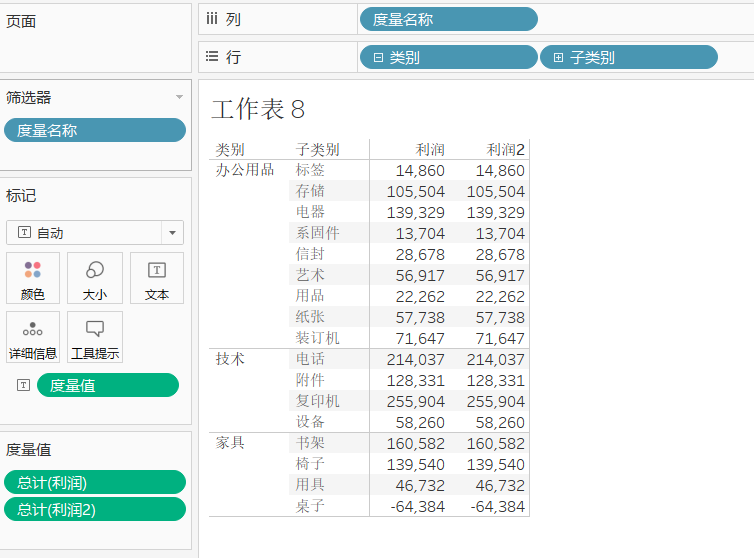This screenshot has width=754, height=558.
Task: Open the 工具提示 (Tooltip) marks card
Action: [95, 337]
